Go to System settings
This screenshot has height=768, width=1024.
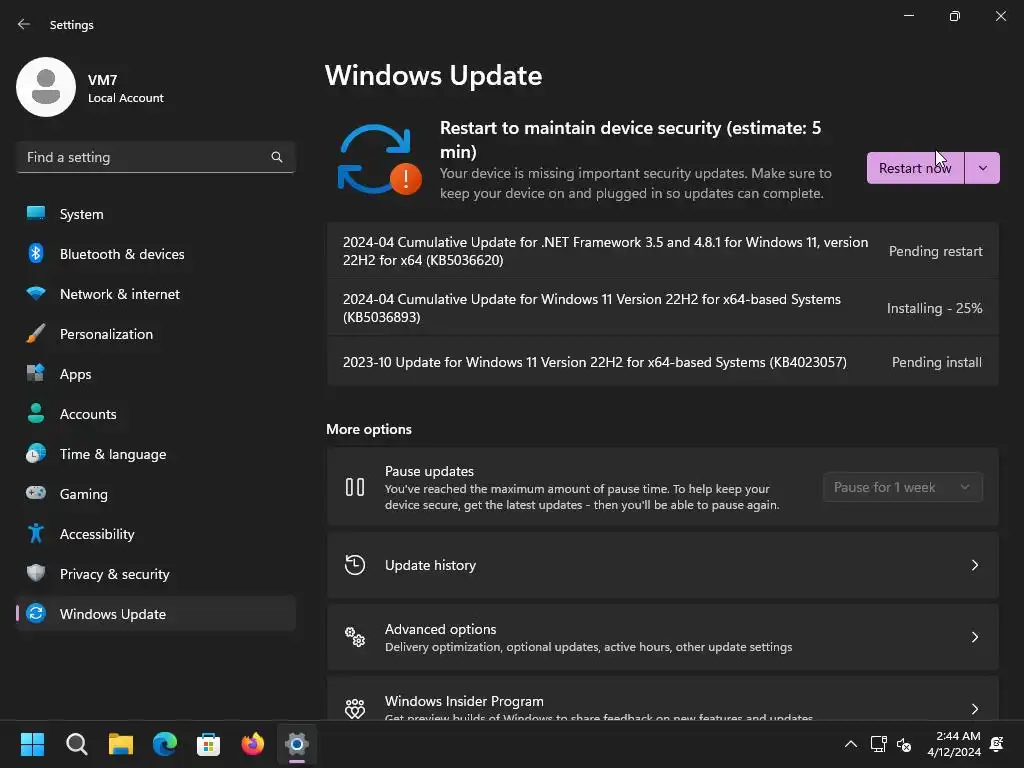click(156, 214)
